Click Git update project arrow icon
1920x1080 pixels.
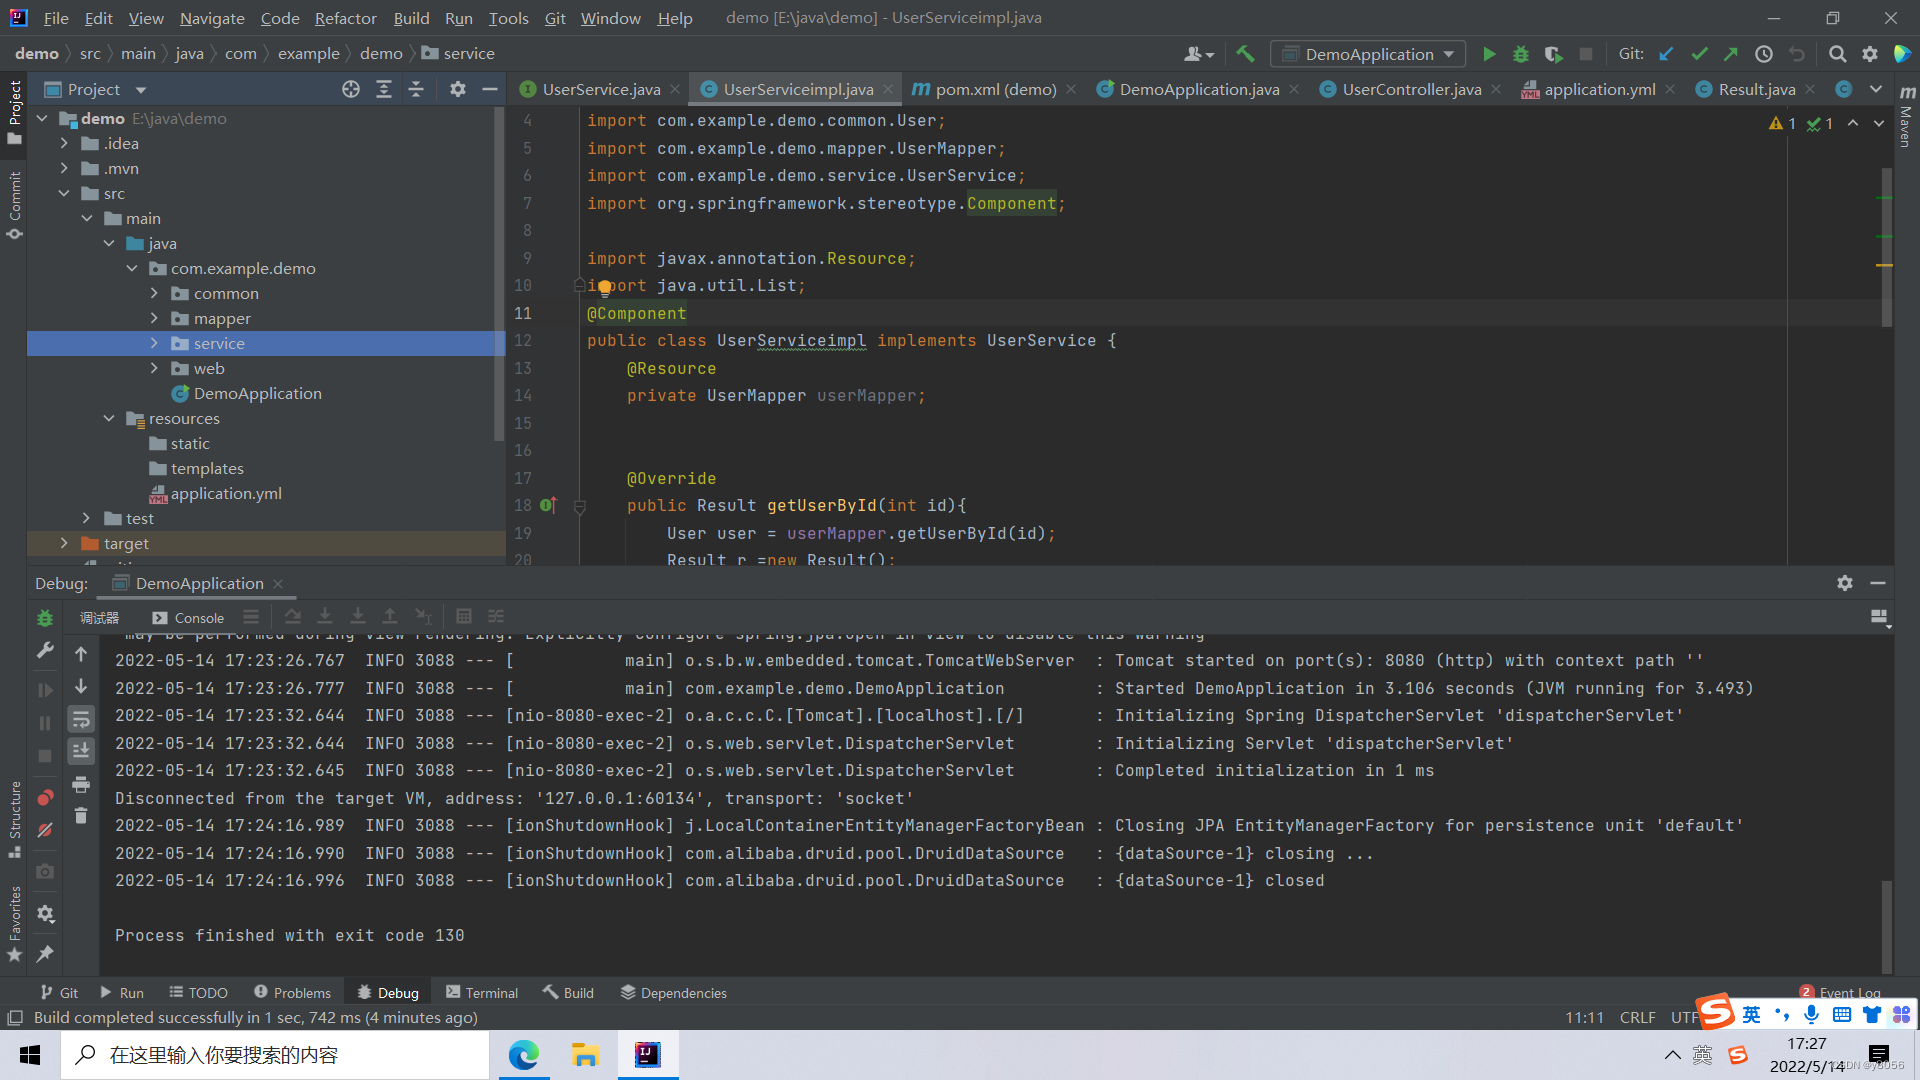pyautogui.click(x=1666, y=54)
